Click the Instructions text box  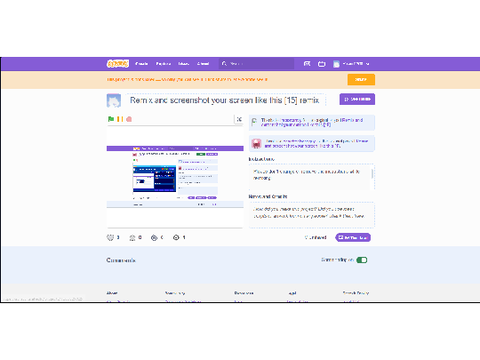(312, 177)
